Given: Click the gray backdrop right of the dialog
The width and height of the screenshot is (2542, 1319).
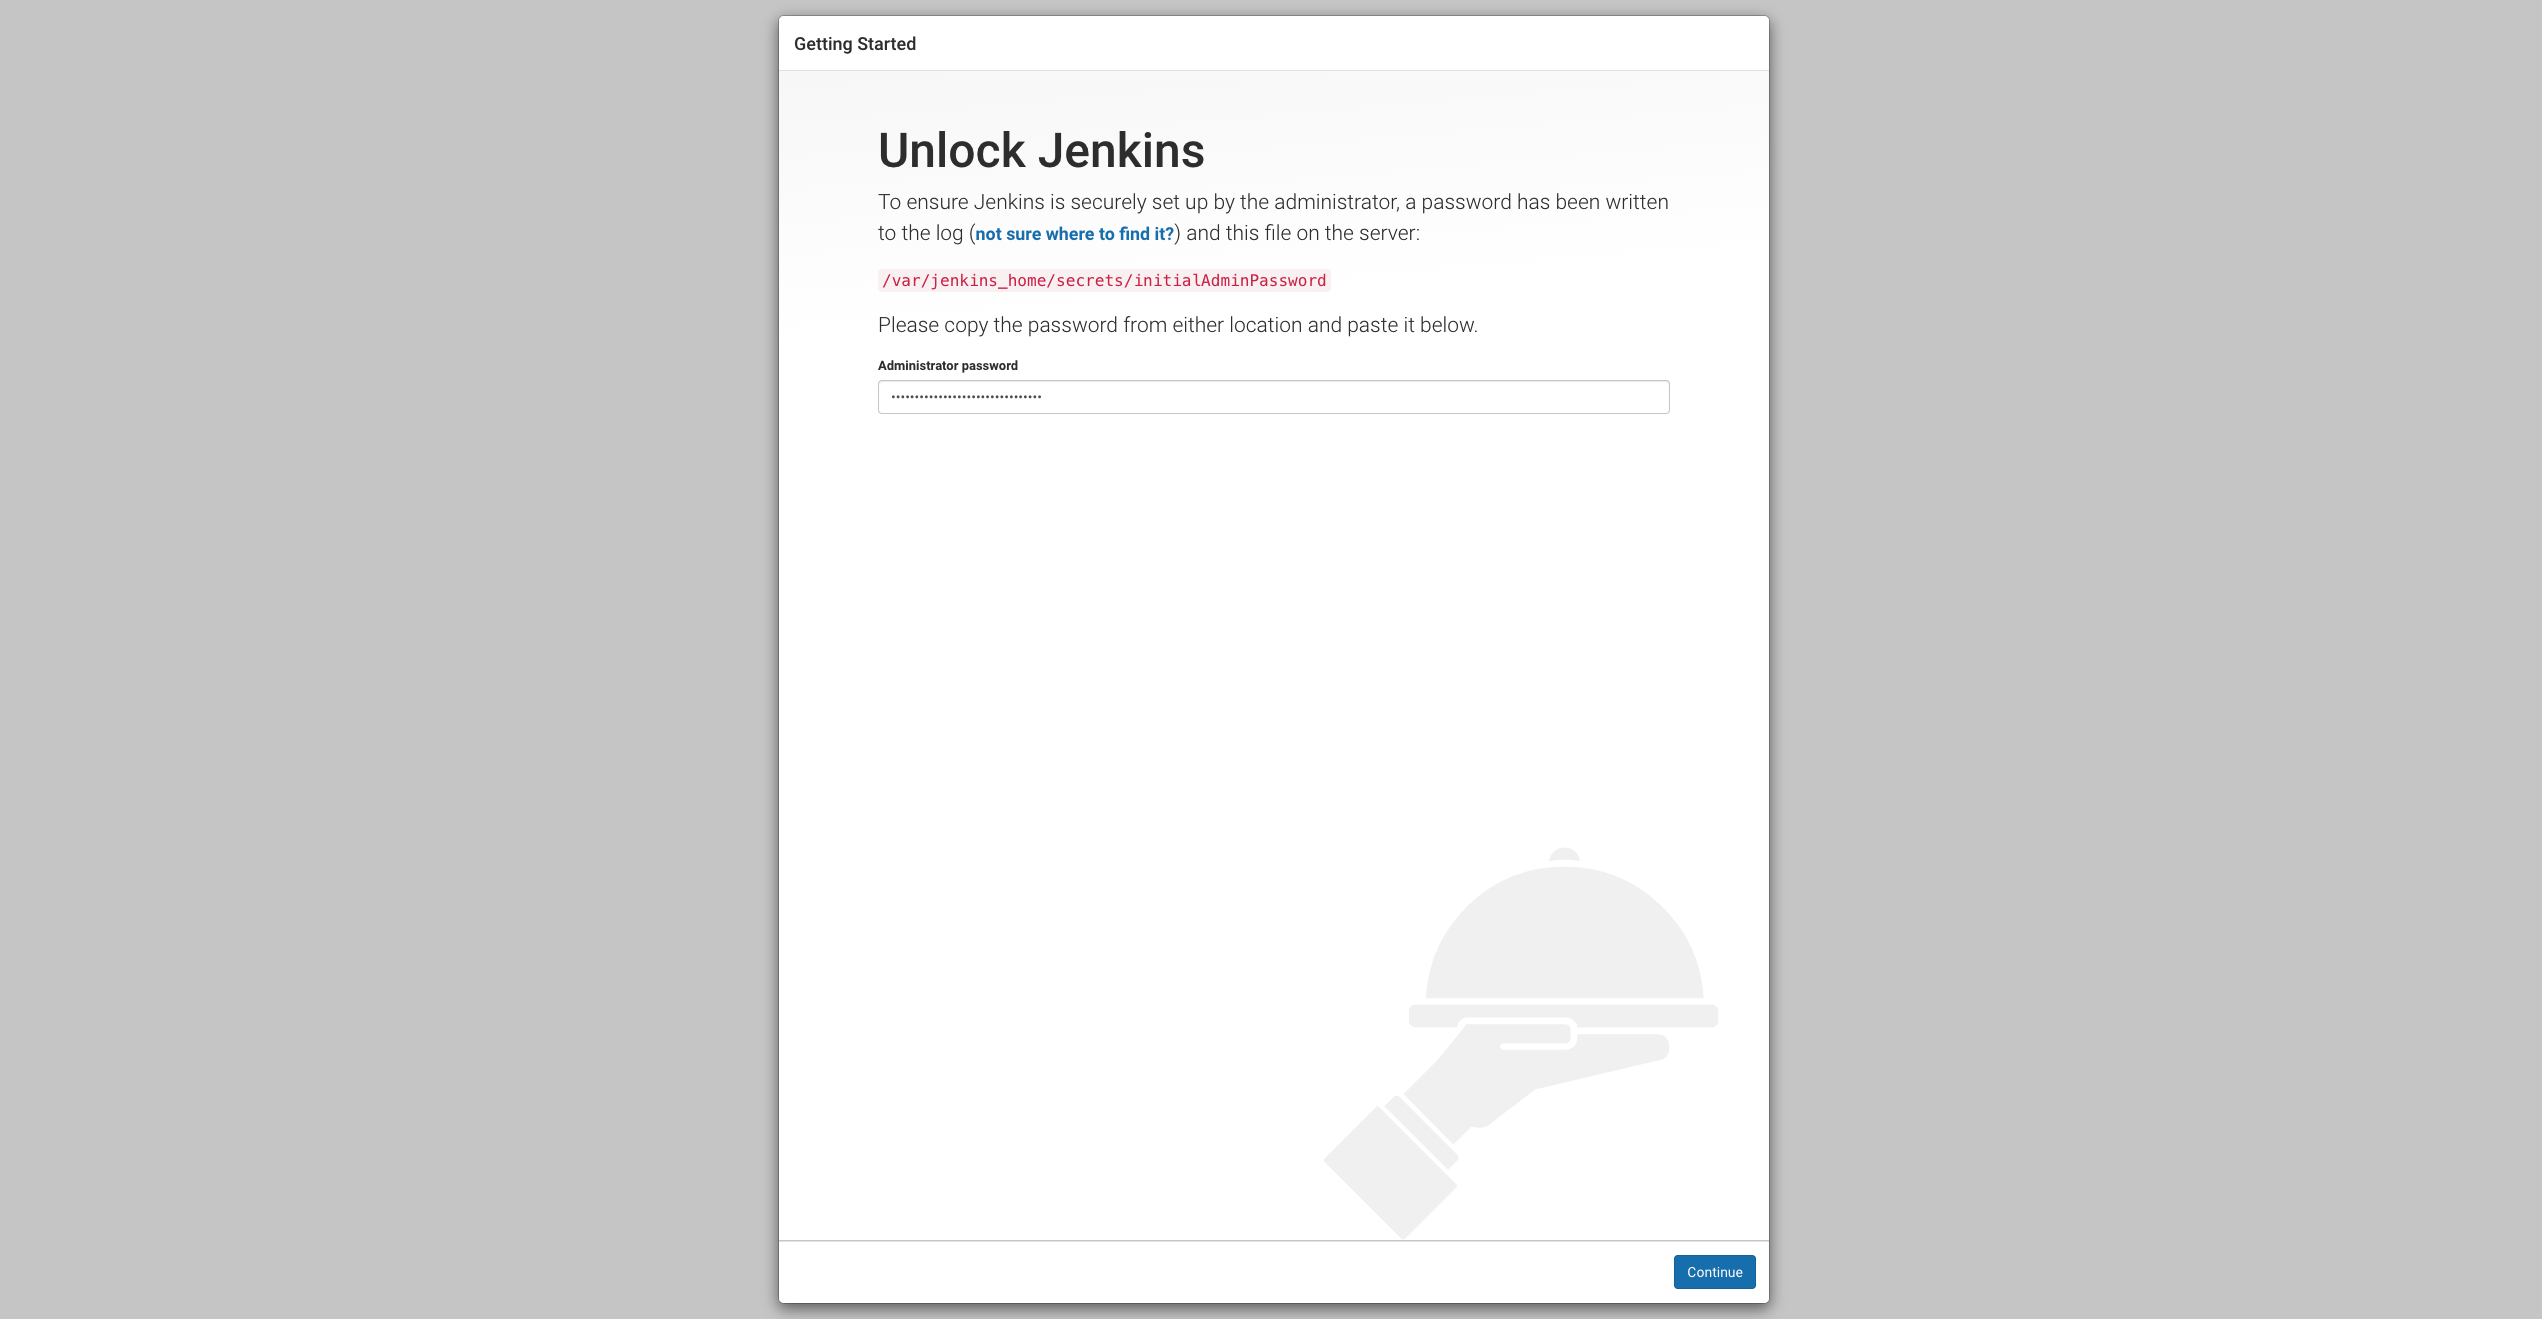Looking at the screenshot, I should [2150, 660].
